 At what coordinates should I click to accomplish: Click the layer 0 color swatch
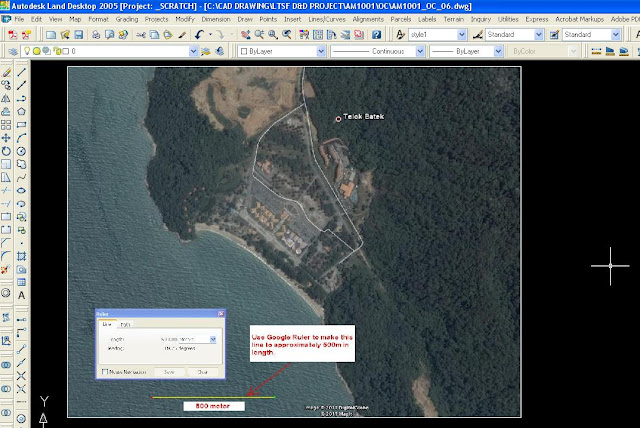click(65, 51)
